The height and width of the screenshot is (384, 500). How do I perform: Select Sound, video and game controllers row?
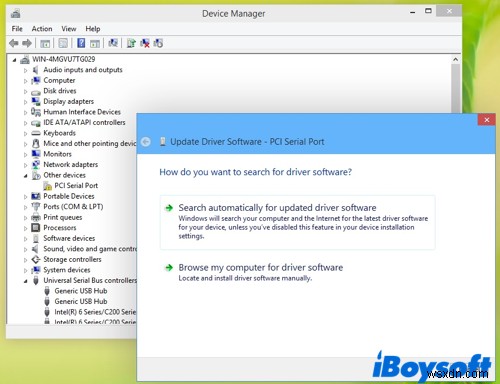(x=90, y=249)
